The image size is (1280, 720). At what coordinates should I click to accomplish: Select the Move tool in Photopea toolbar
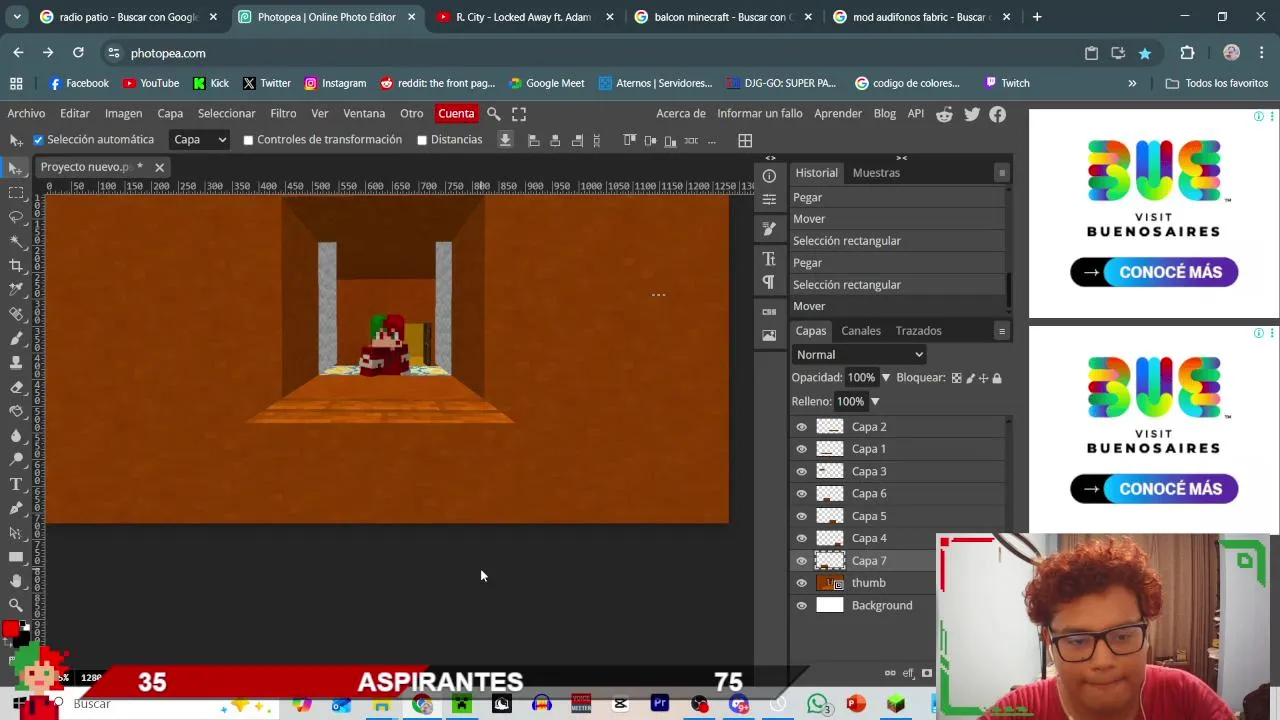coord(16,167)
